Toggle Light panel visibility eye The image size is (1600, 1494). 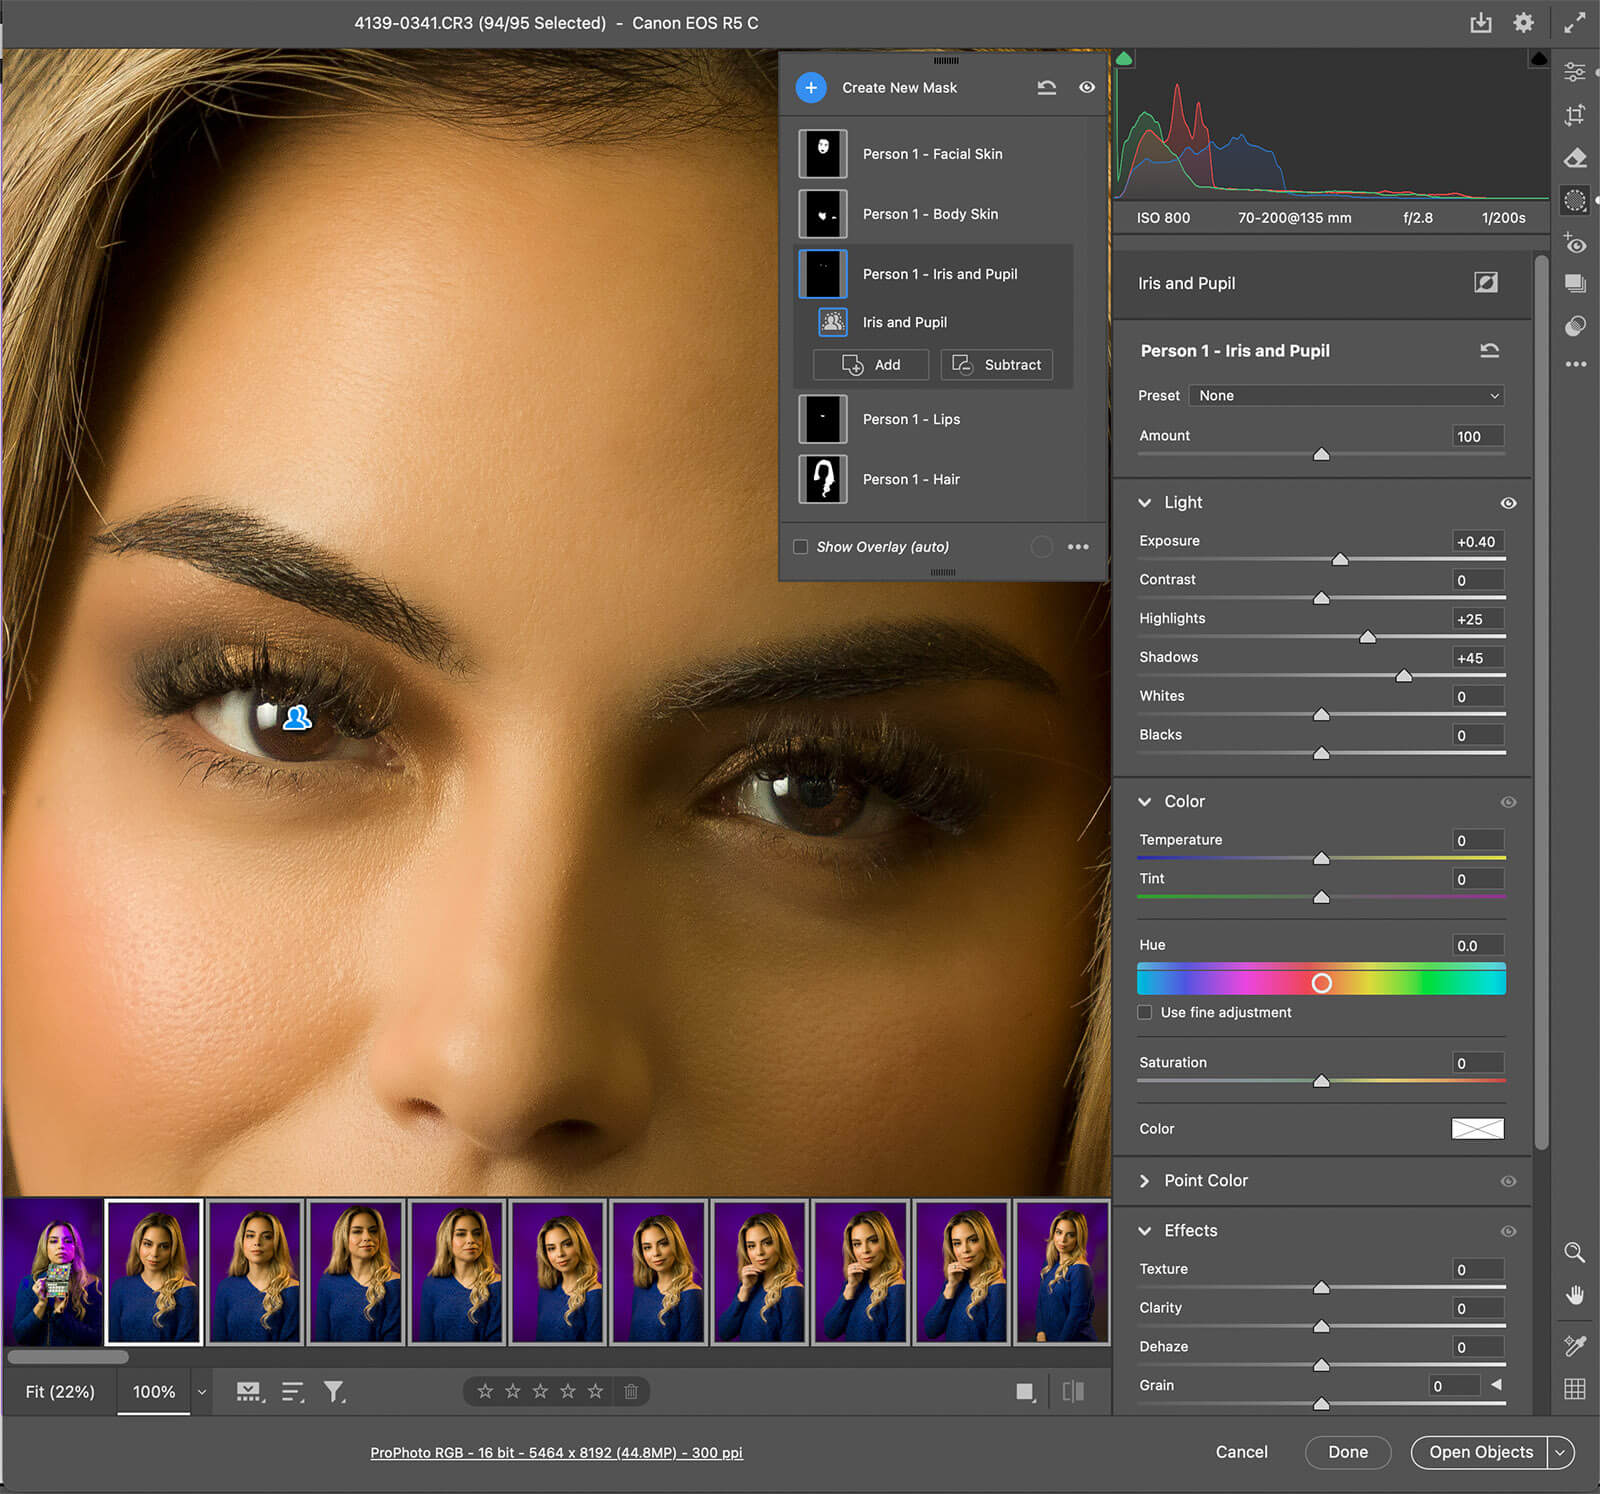pos(1508,503)
